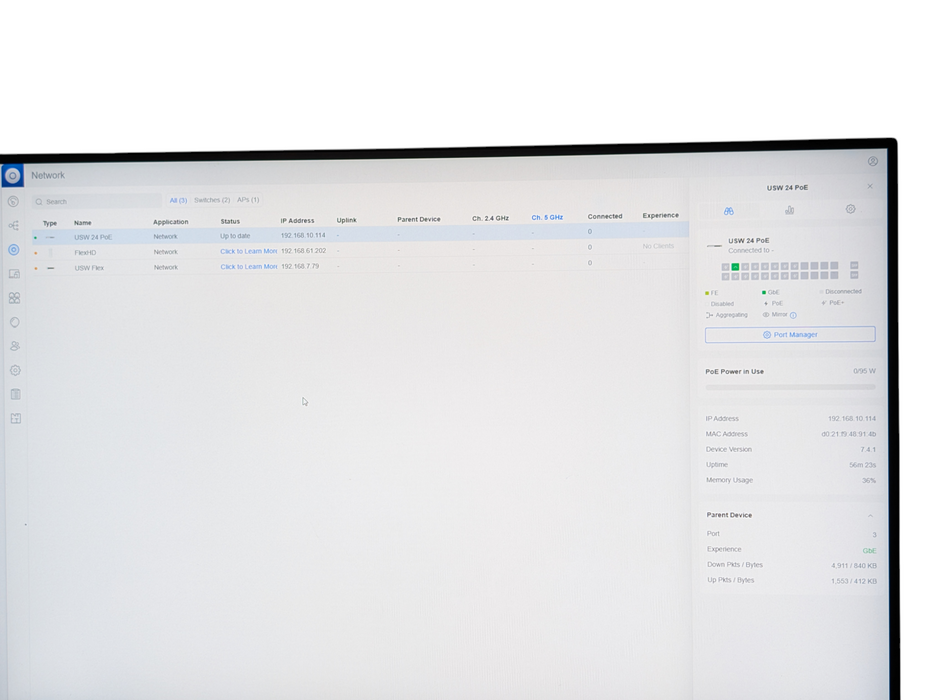This screenshot has width=930, height=700.
Task: Focus the Search field
Action: pos(97,202)
